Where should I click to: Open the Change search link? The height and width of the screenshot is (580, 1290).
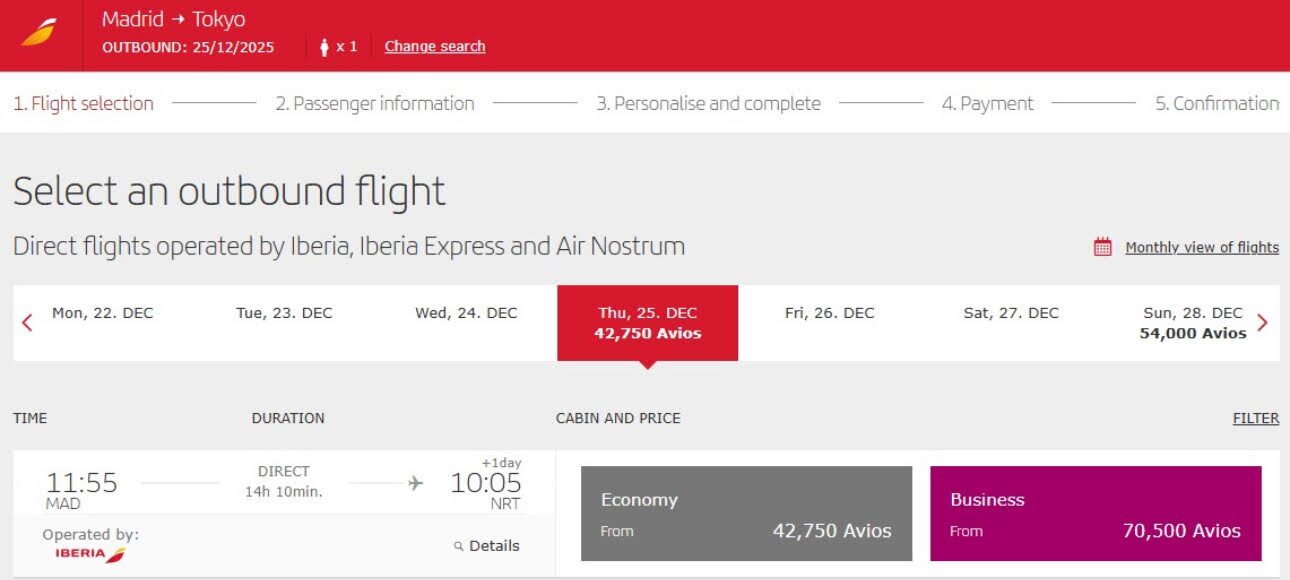[x=435, y=46]
